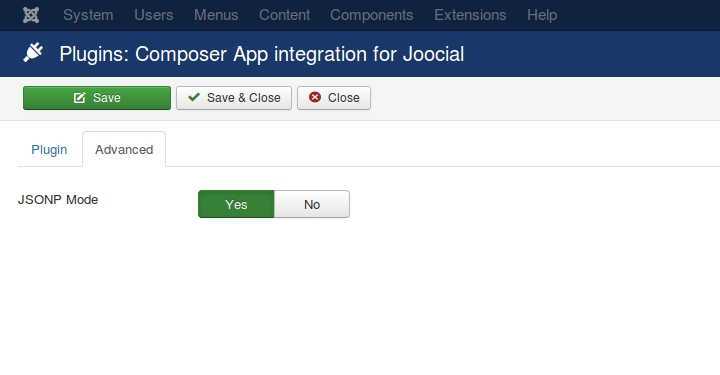Close the plugin editor without saving

click(x=334, y=98)
